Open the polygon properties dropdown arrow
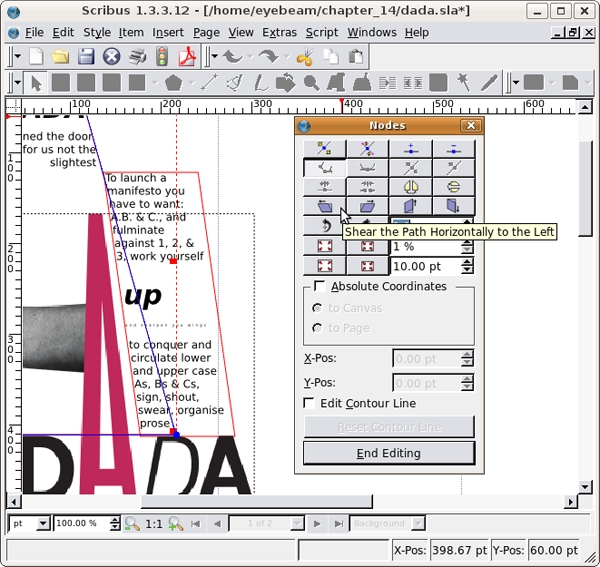This screenshot has width=600, height=567. [191, 83]
